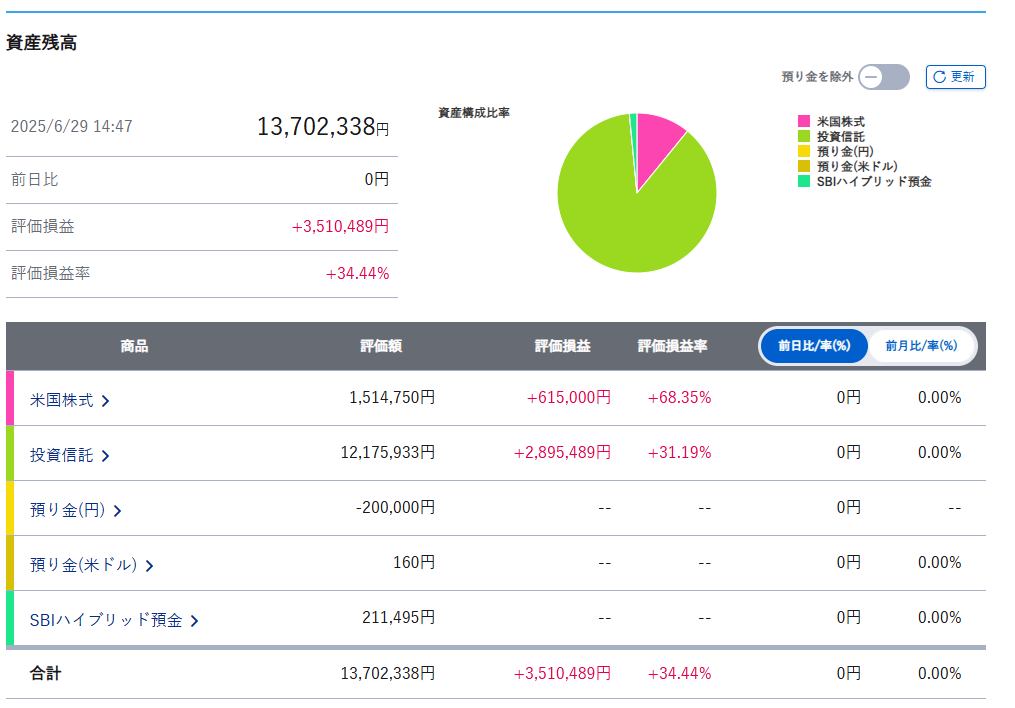
Task: Click the teal SBIハイブリッド預金 legend swatch
Action: click(x=804, y=181)
